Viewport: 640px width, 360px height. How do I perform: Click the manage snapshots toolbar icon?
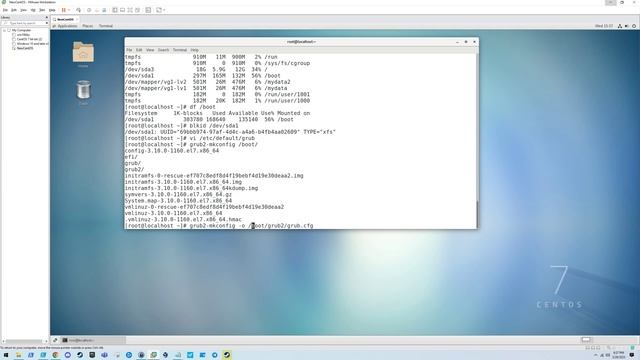click(x=104, y=10)
